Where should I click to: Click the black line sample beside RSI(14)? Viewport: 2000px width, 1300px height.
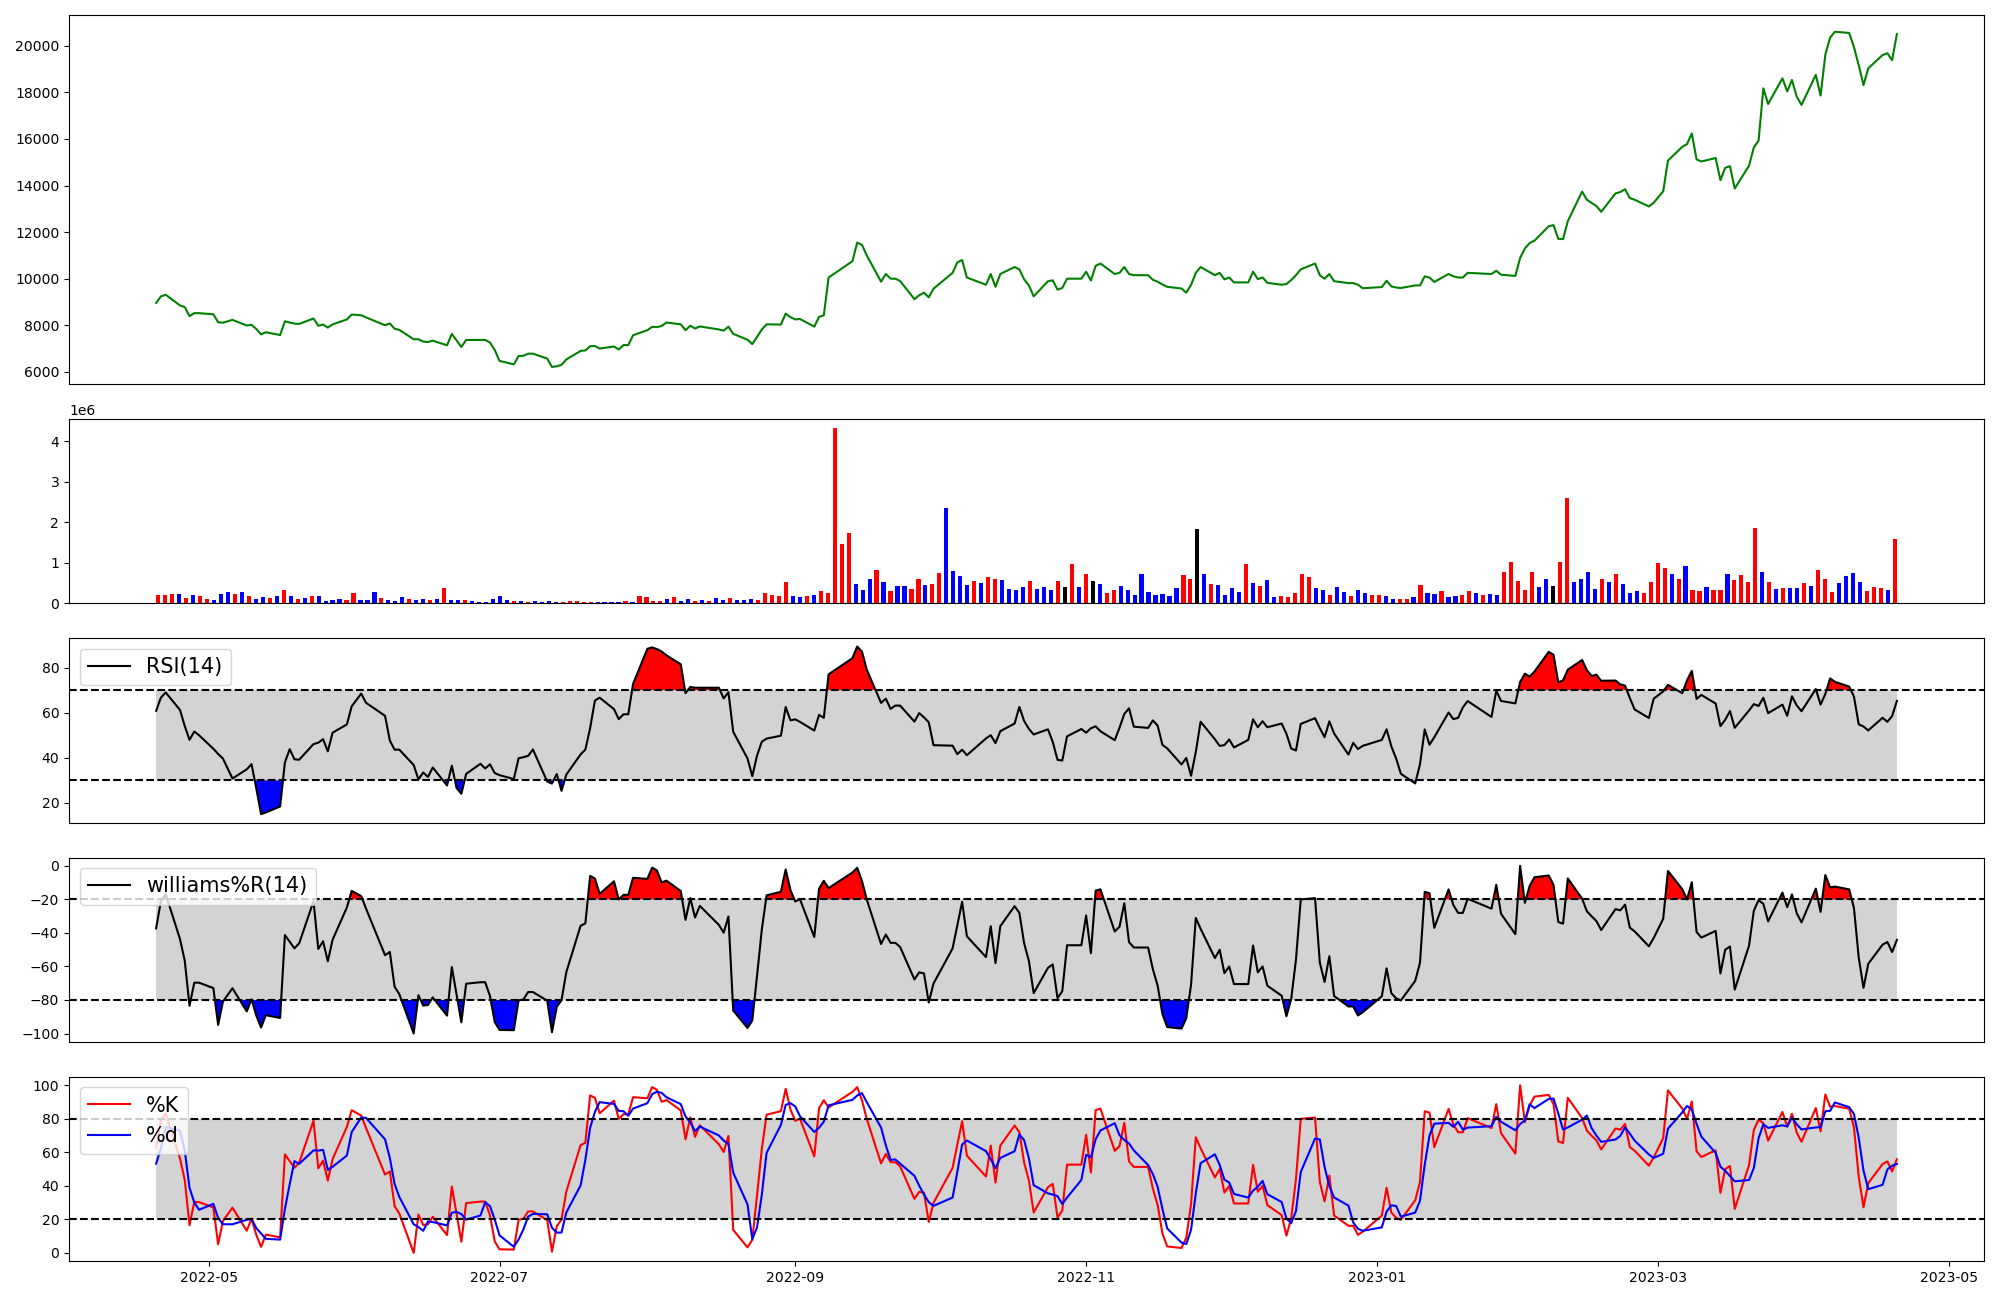coord(109,666)
